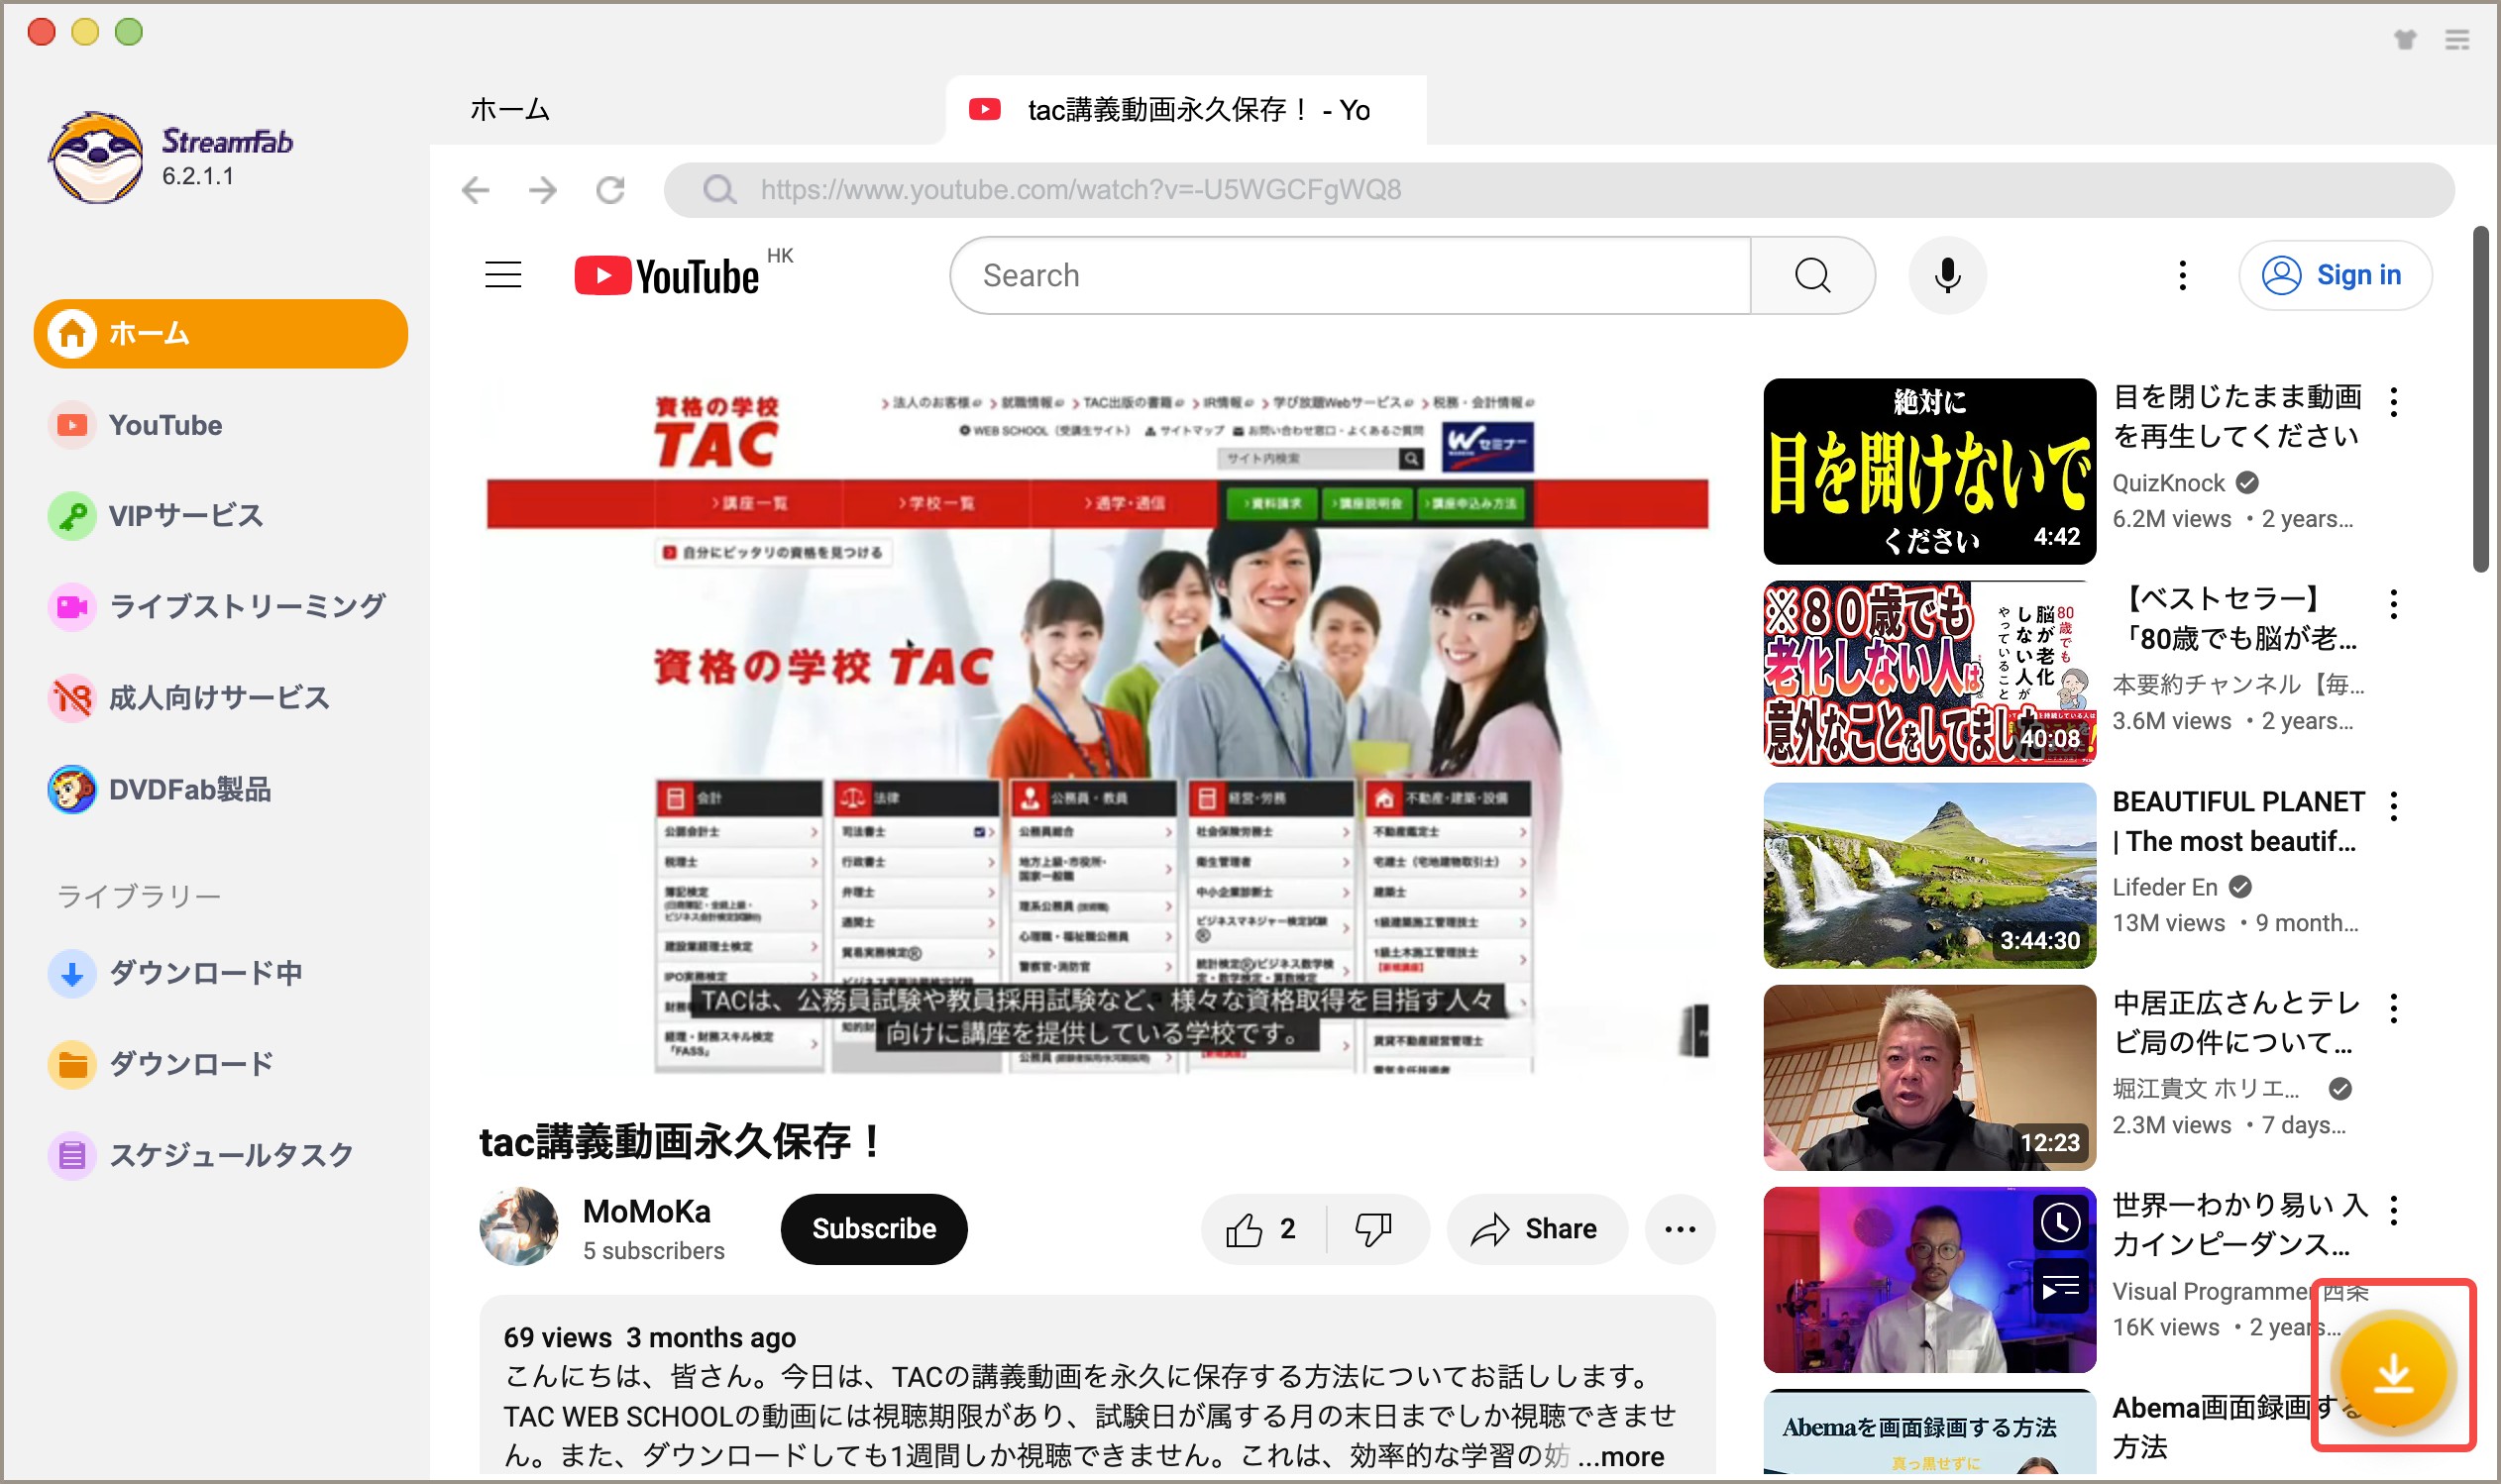This screenshot has width=2501, height=1484.
Task: Open the QuizKnock channel link
Action: pyautogui.click(x=2167, y=483)
